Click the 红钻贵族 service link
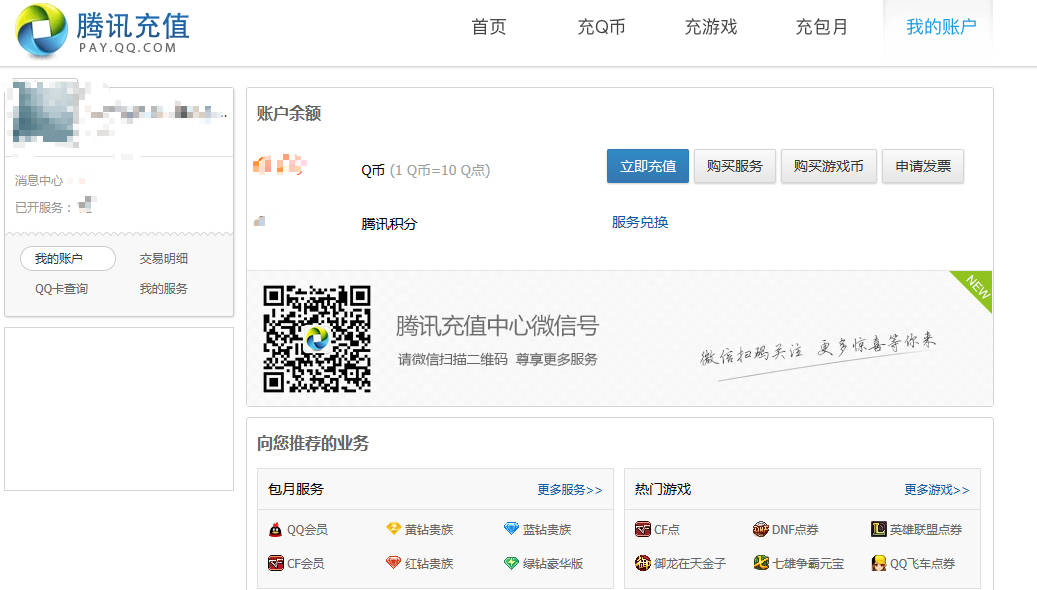The width and height of the screenshot is (1037, 590). coord(429,564)
